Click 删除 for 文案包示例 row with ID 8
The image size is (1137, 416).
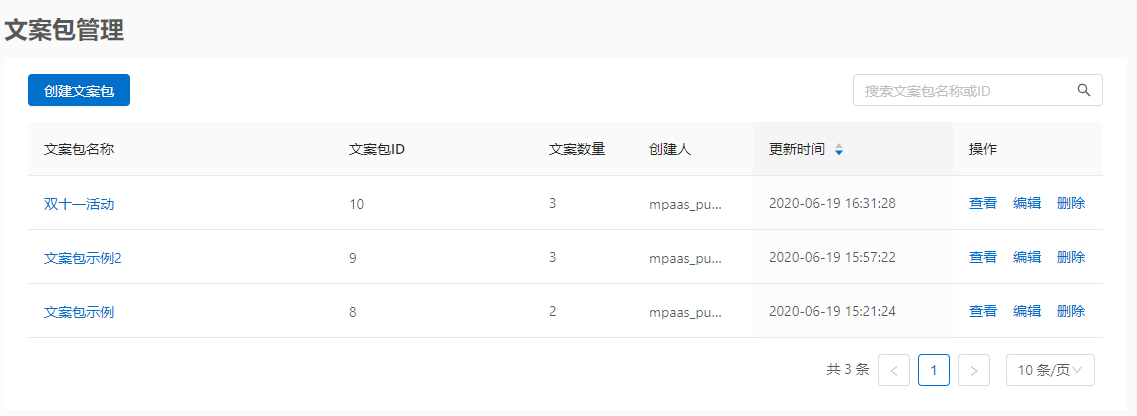pyautogui.click(x=1071, y=312)
